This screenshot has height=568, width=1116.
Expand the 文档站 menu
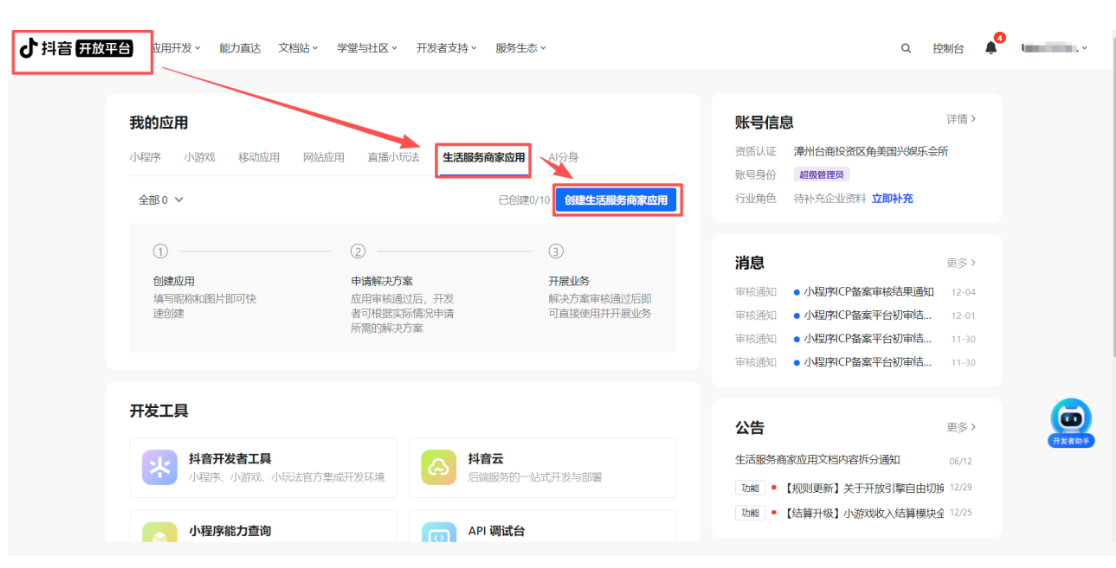click(298, 48)
